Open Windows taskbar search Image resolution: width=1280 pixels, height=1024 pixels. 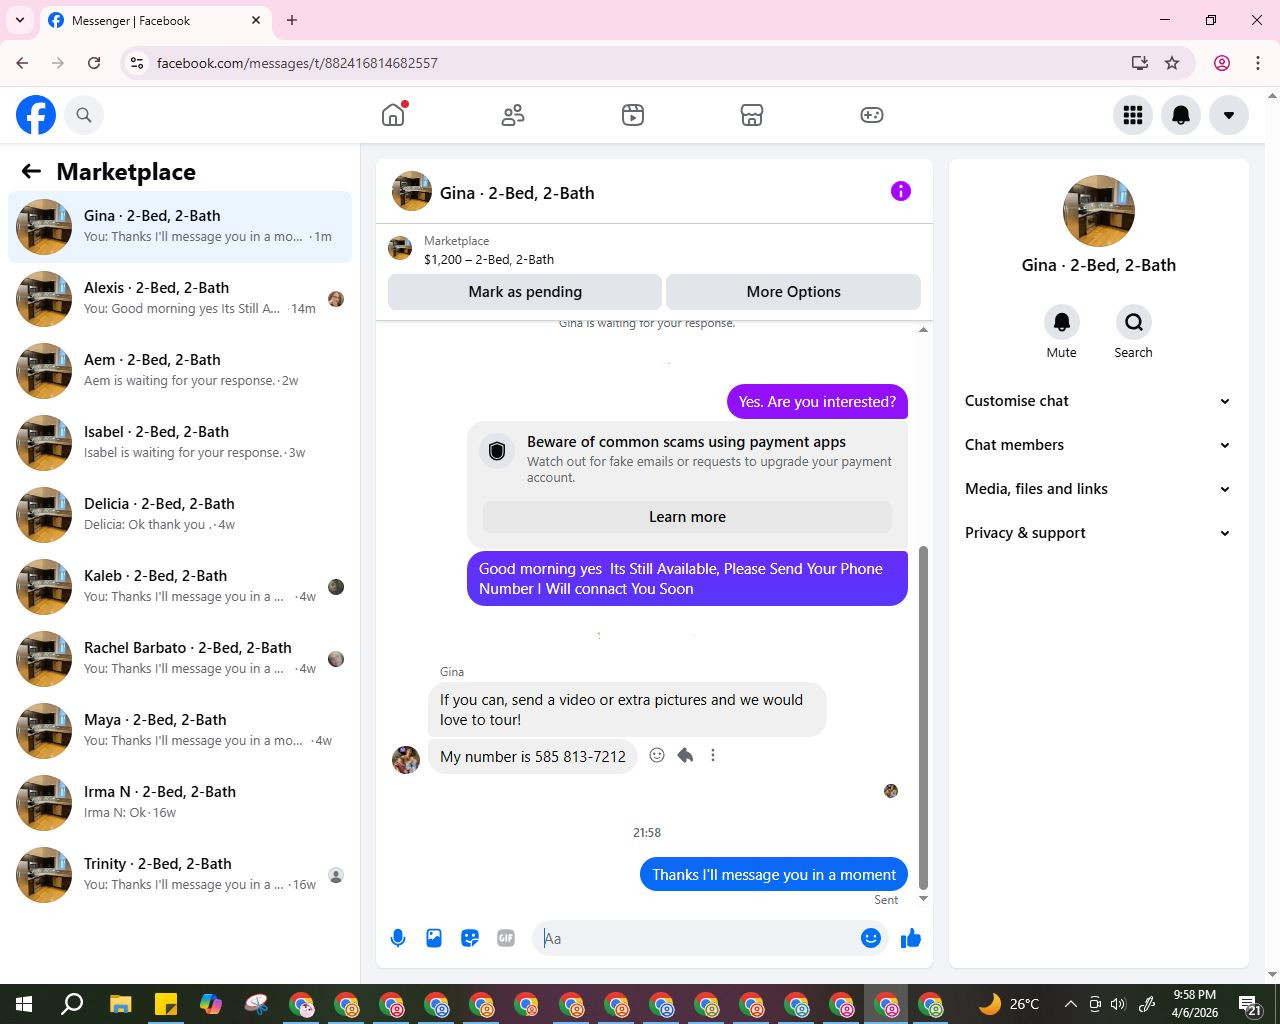(x=72, y=1004)
